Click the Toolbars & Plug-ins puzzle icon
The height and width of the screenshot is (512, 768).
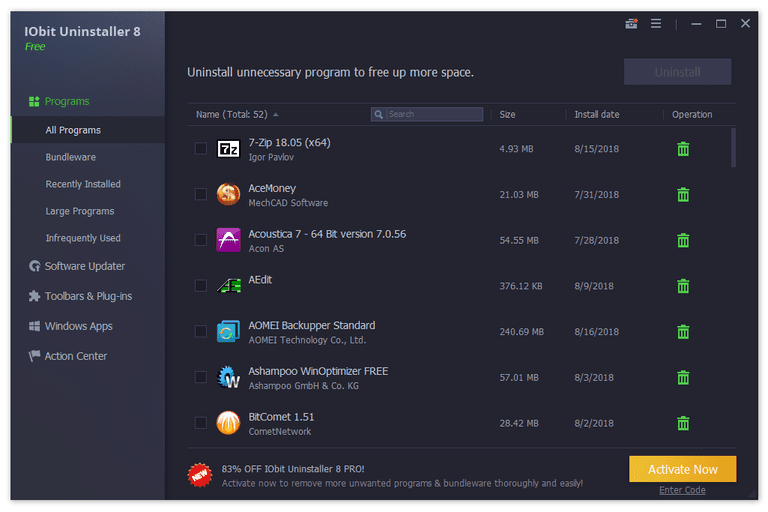pos(34,296)
